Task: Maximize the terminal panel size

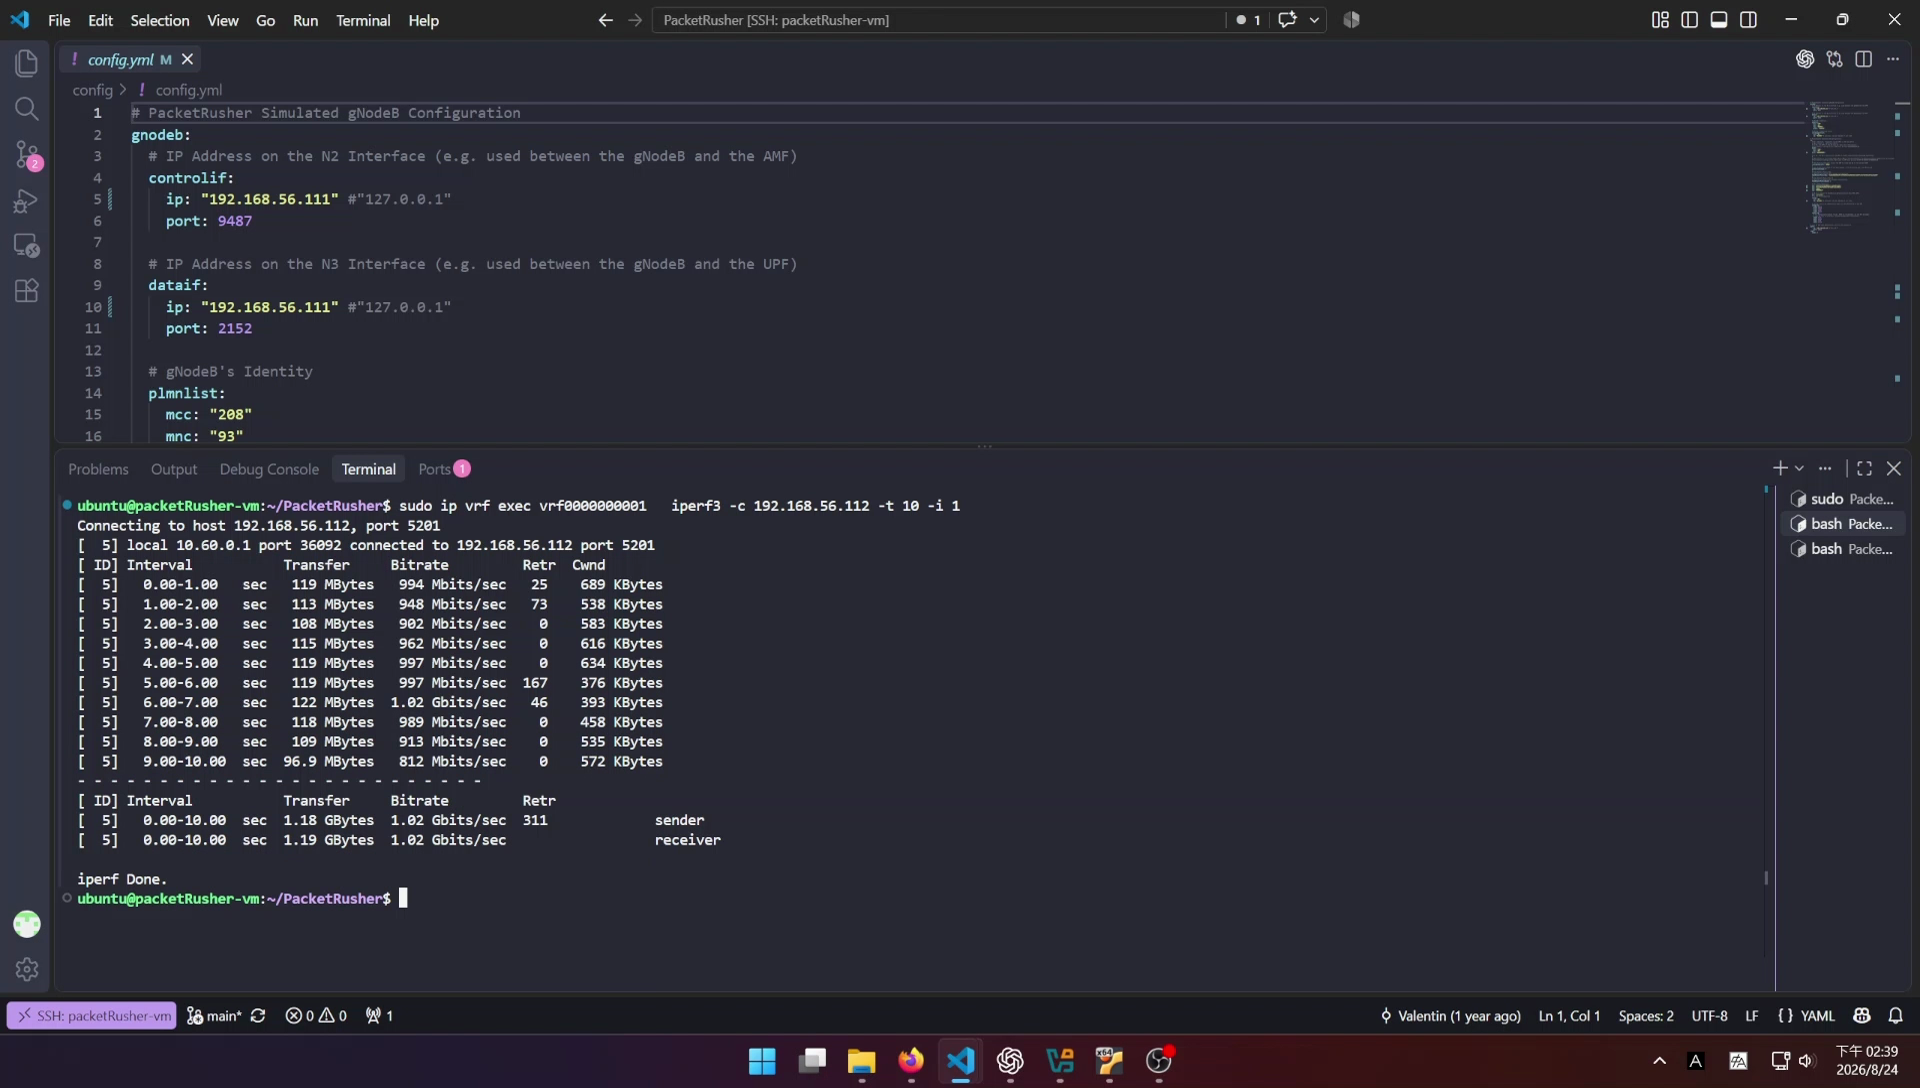Action: click(x=1865, y=468)
